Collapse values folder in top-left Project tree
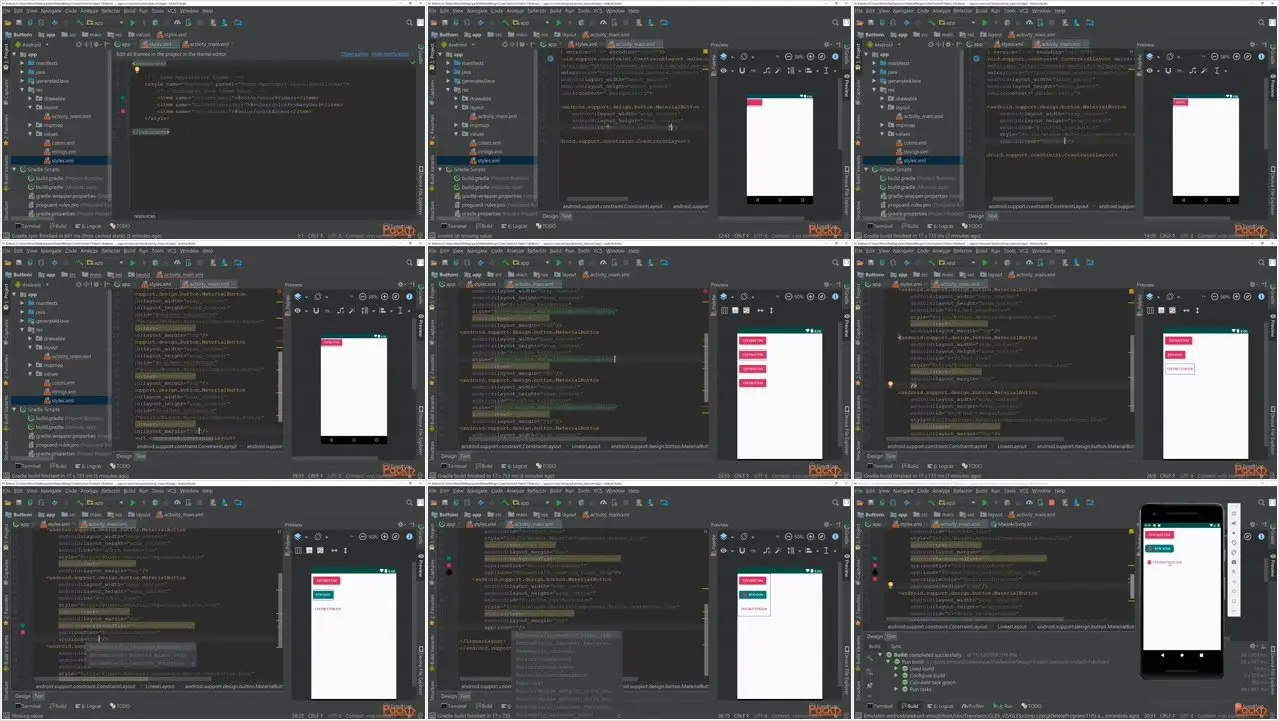This screenshot has height=721, width=1279. tap(30, 134)
